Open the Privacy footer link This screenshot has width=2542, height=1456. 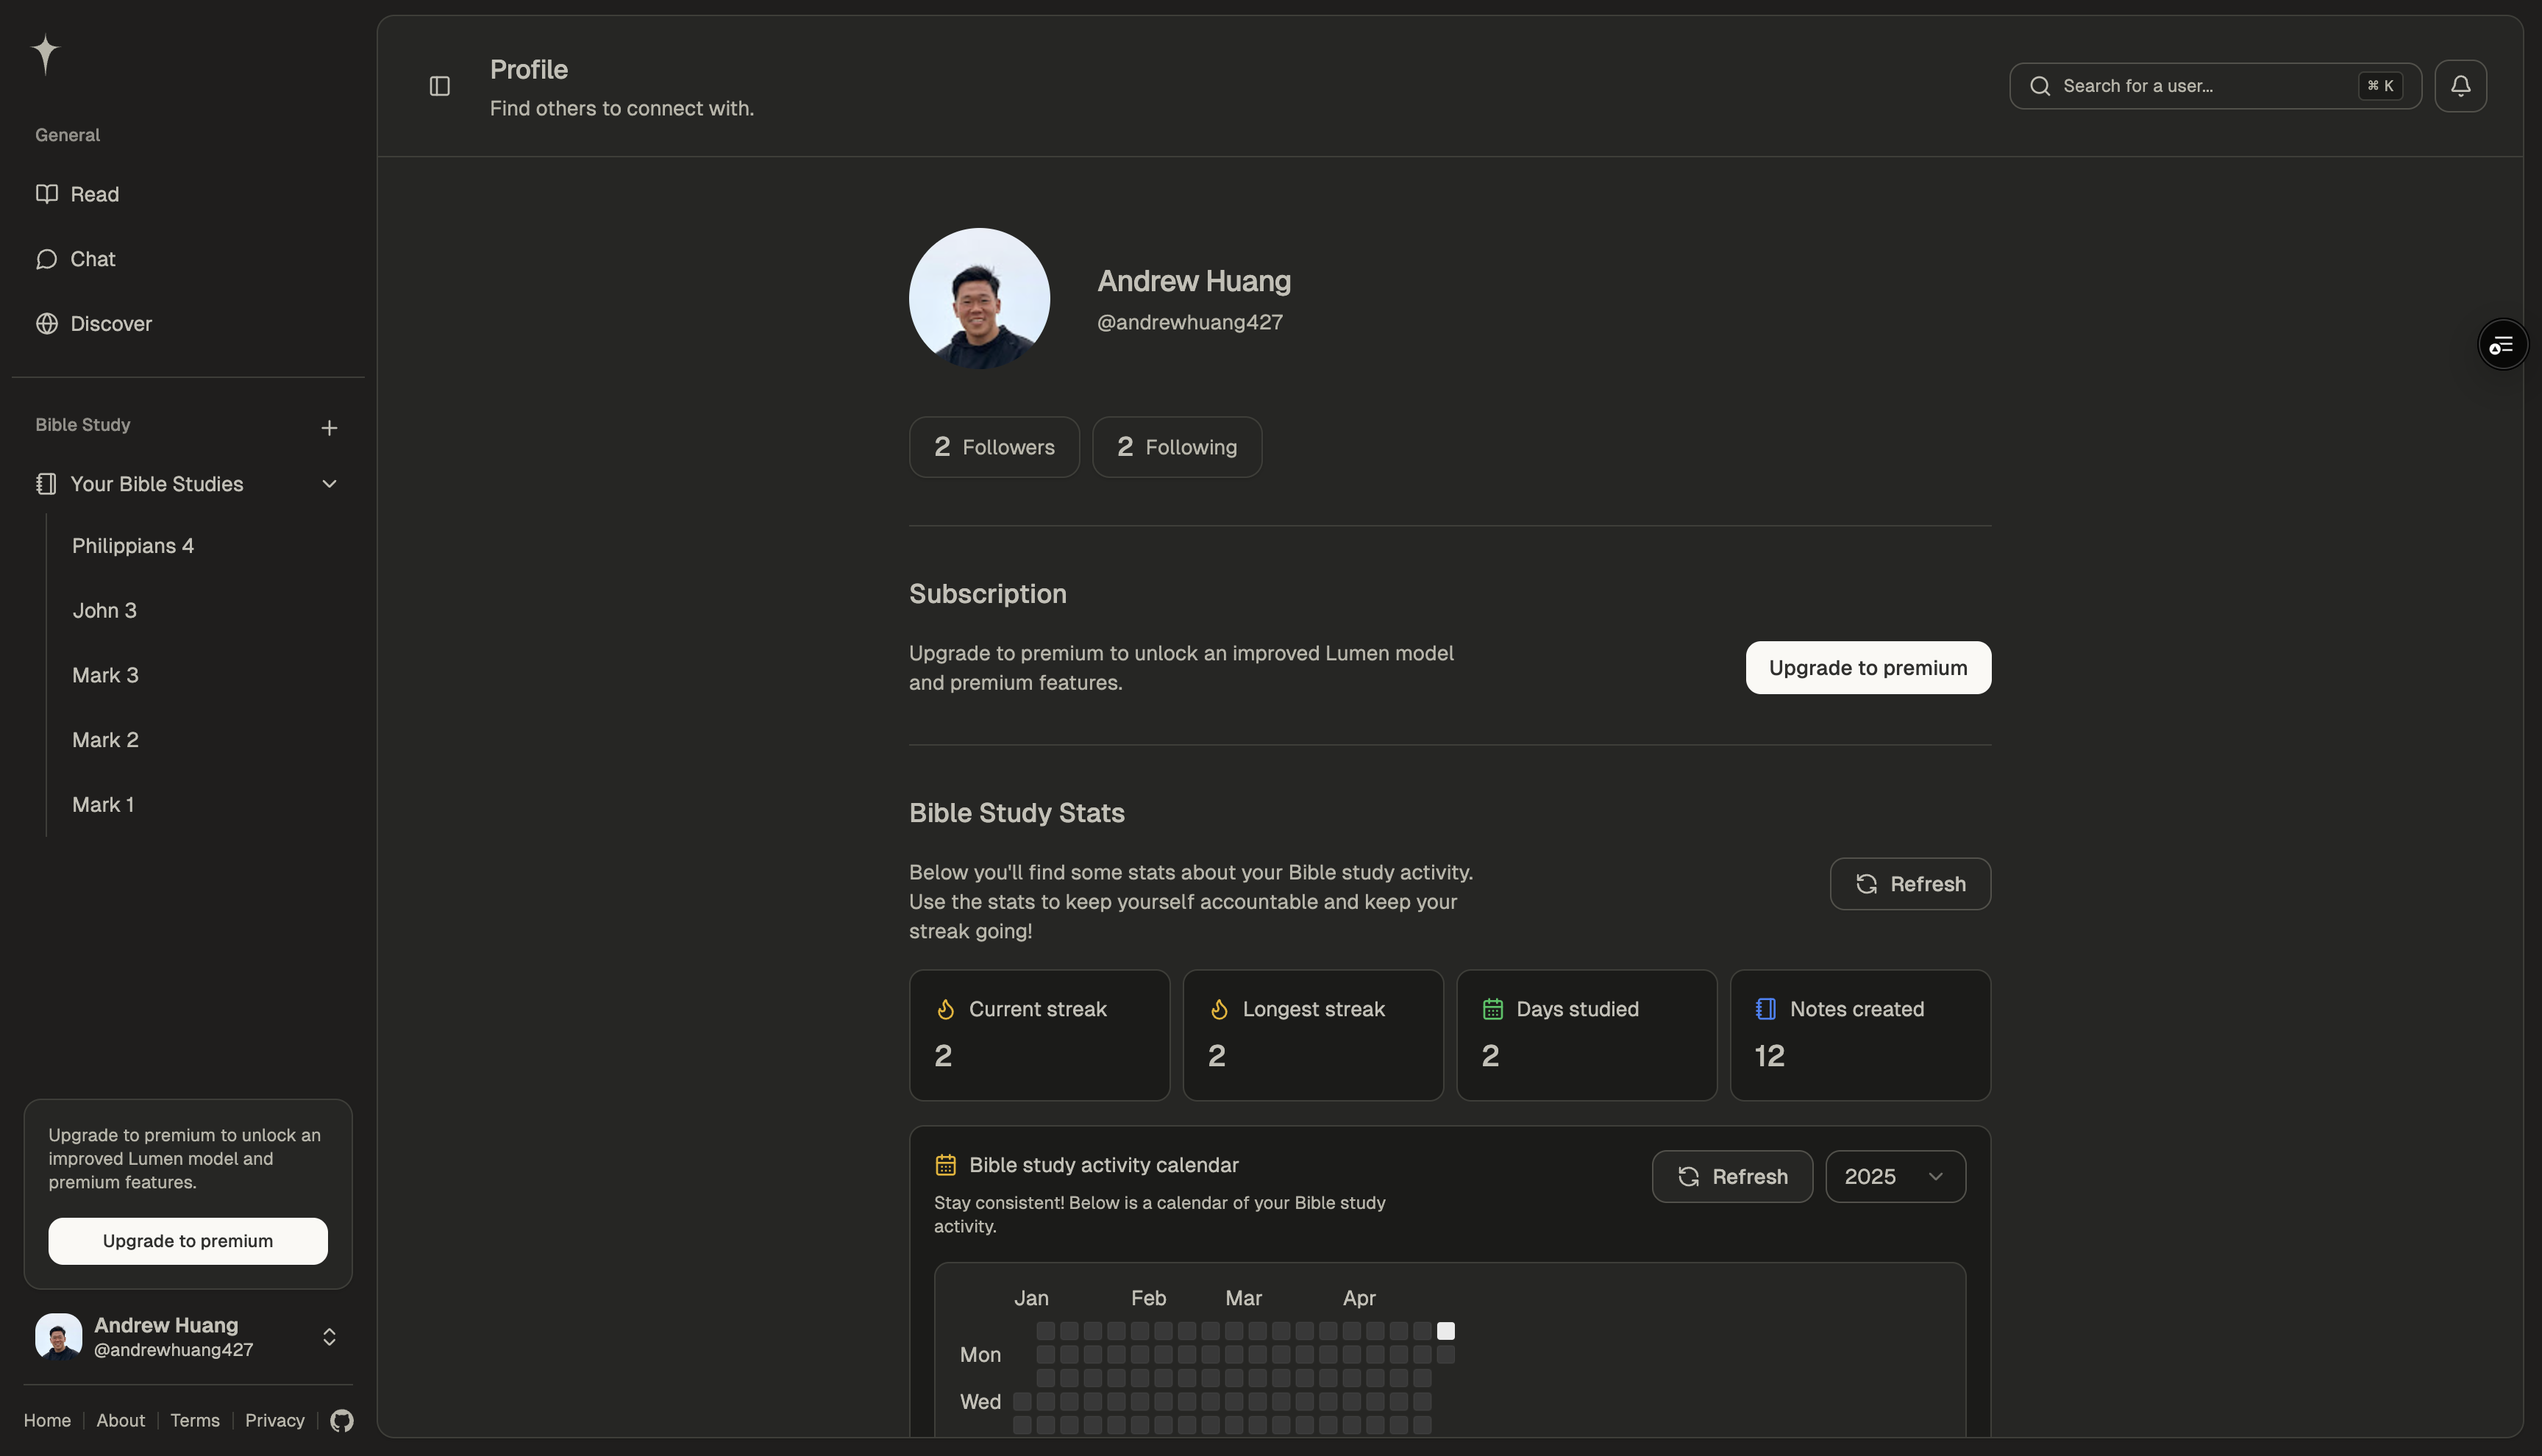coord(274,1420)
